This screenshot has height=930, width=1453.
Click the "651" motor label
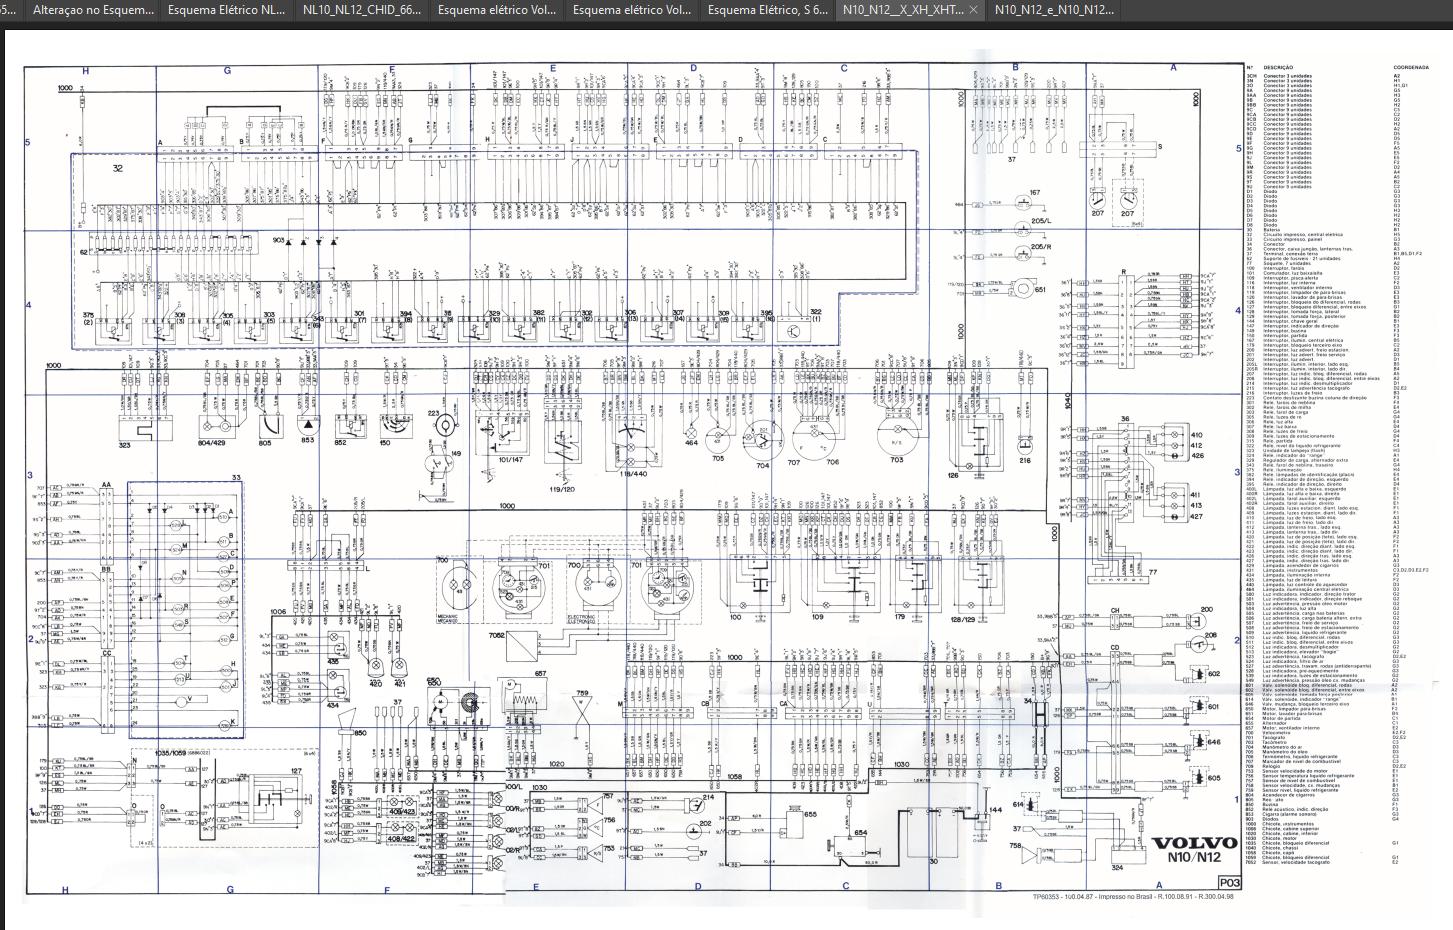click(1040, 290)
